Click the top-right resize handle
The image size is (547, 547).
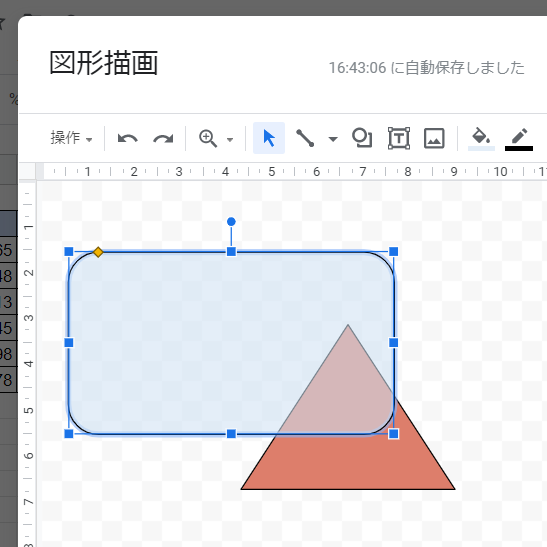[394, 252]
